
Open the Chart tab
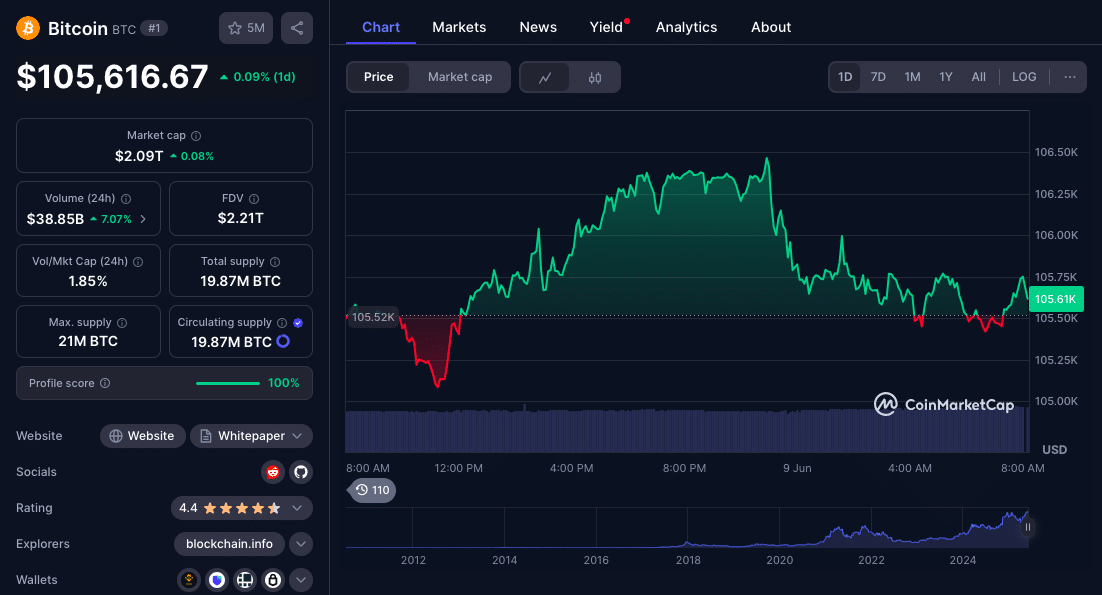click(x=381, y=27)
